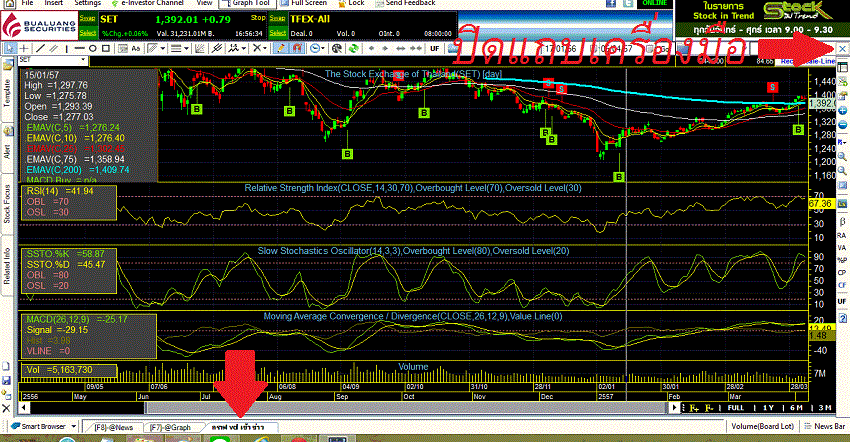Toggle the magnet snap icon
The image size is (850, 442).
(x=297, y=49)
